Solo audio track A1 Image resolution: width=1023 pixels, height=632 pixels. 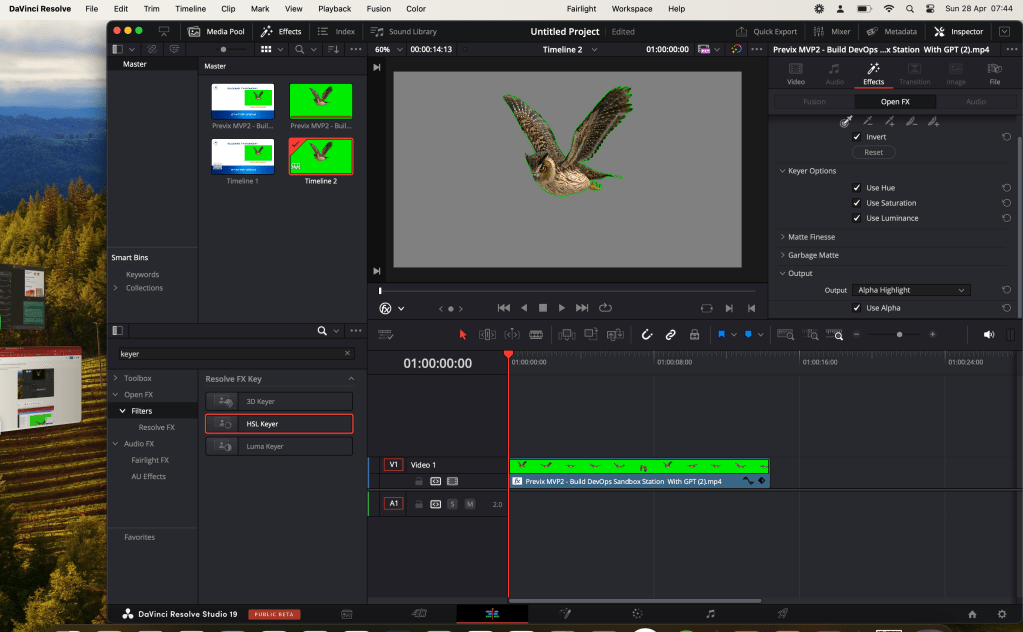point(452,504)
